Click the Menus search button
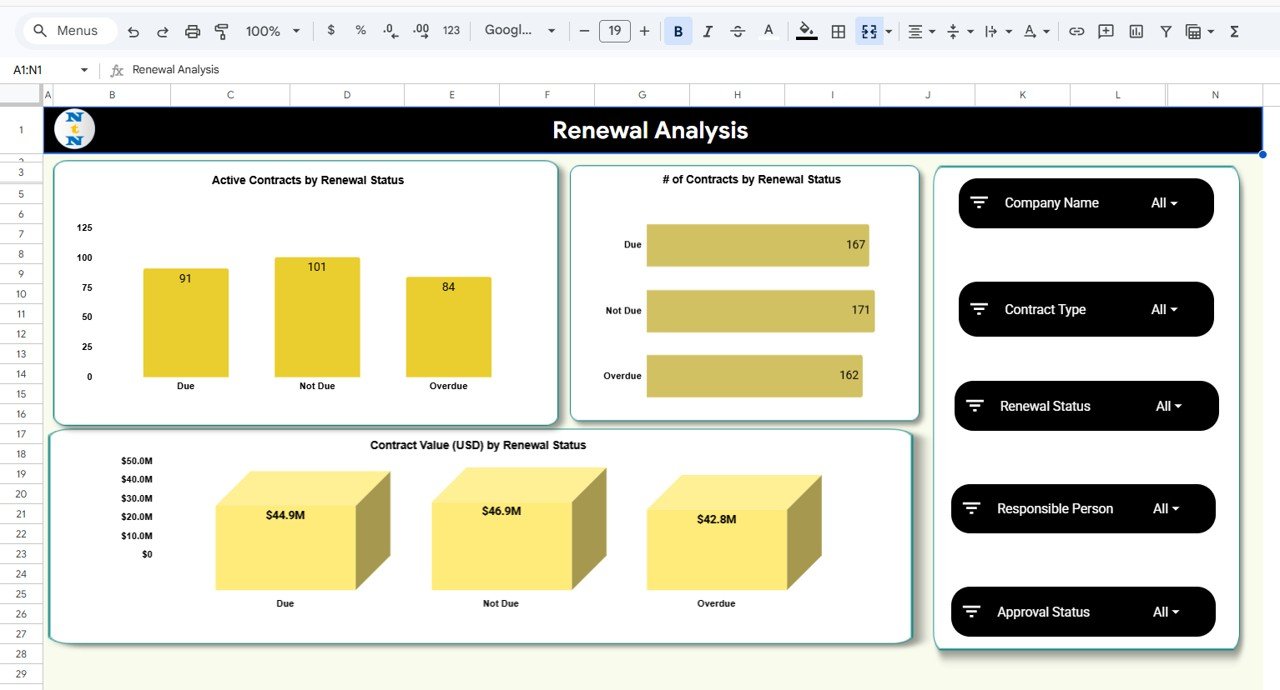 (x=66, y=31)
